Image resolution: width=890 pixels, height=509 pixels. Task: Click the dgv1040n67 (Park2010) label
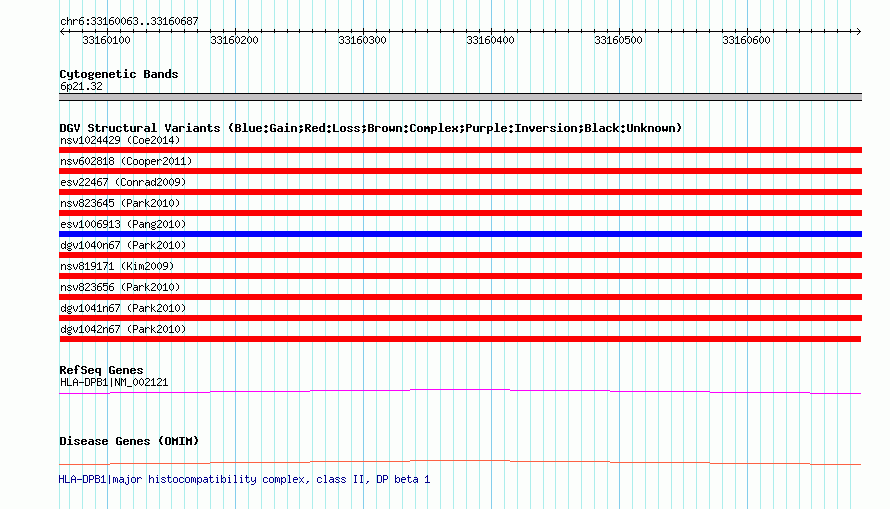pos(123,245)
